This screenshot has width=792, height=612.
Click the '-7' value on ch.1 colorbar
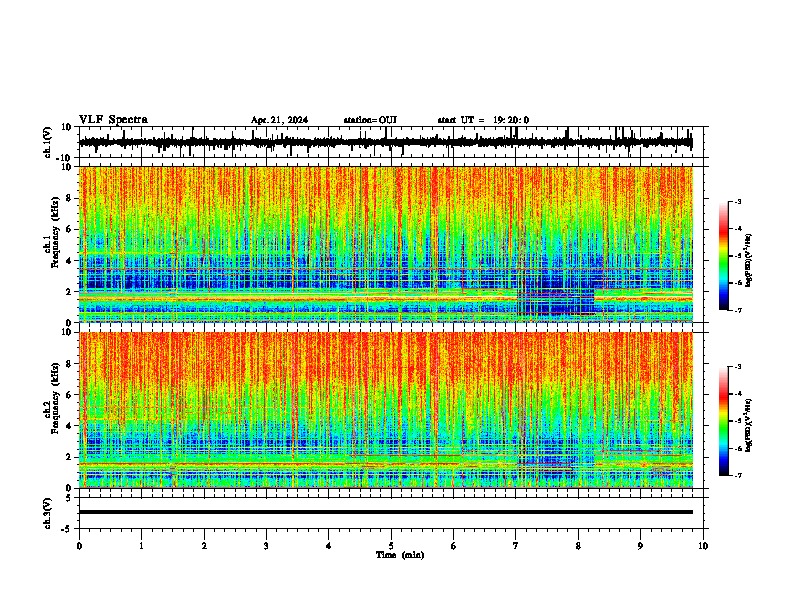(x=738, y=310)
